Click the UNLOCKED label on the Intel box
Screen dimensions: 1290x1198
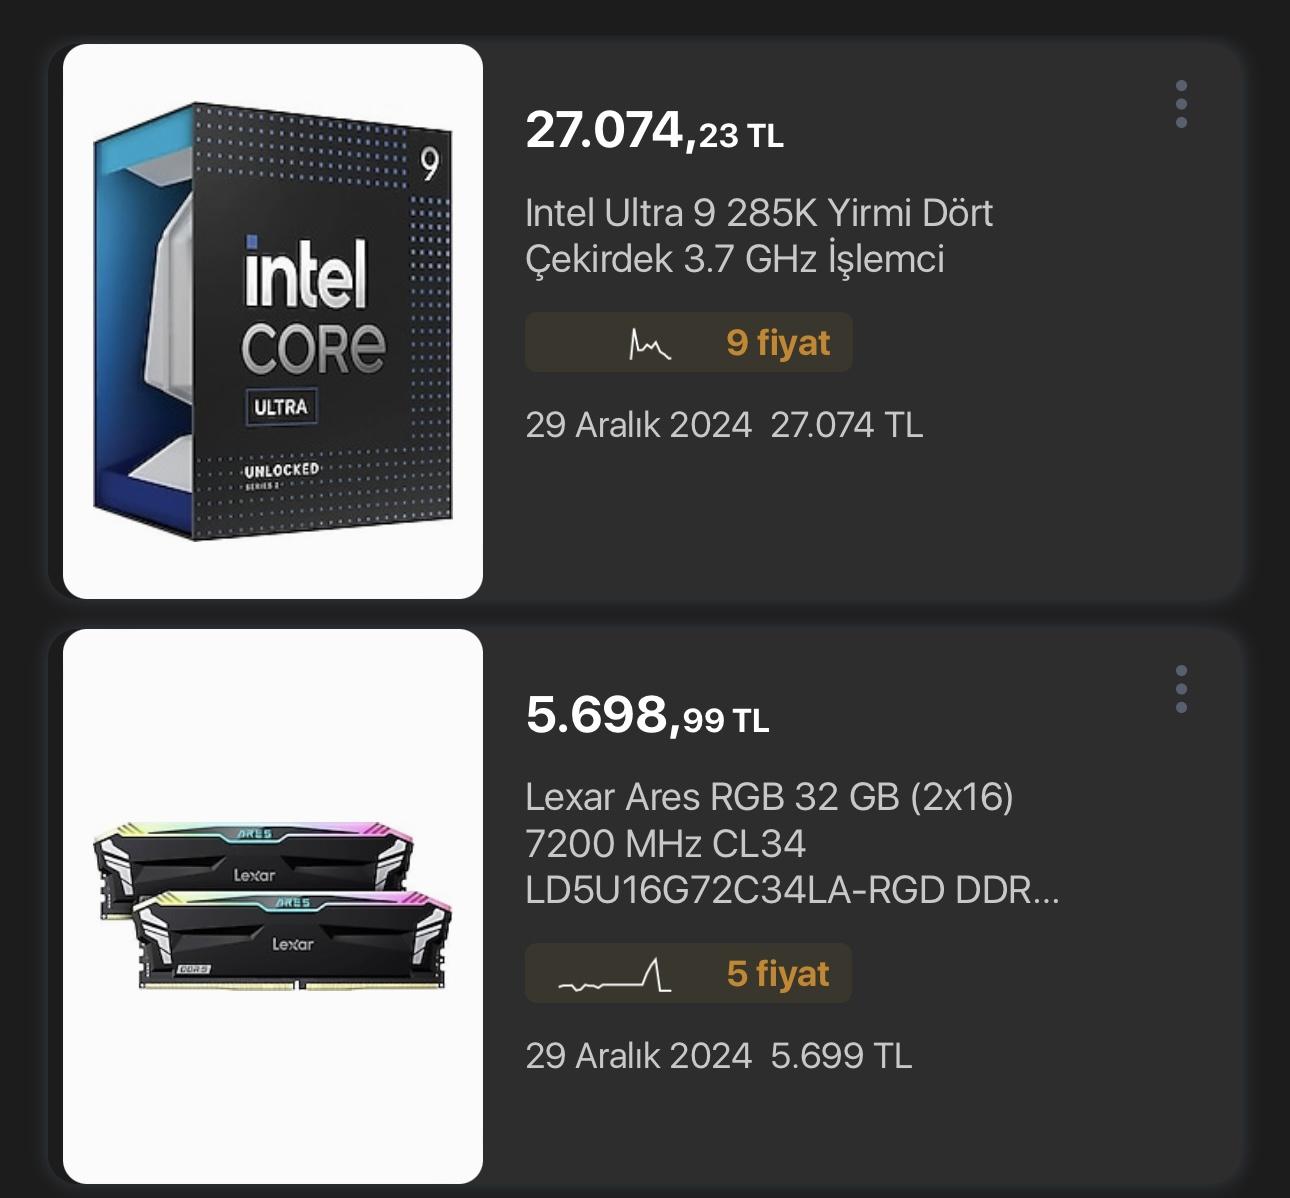[282, 470]
